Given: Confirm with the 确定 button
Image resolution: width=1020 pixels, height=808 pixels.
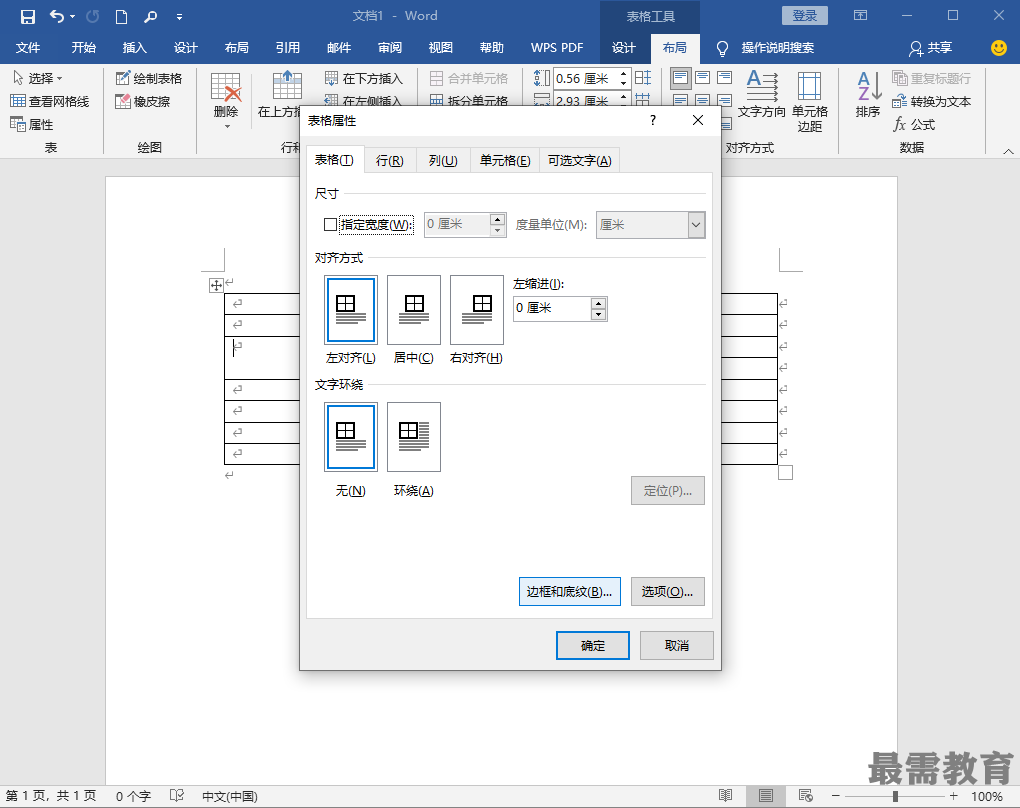Looking at the screenshot, I should tap(593, 645).
